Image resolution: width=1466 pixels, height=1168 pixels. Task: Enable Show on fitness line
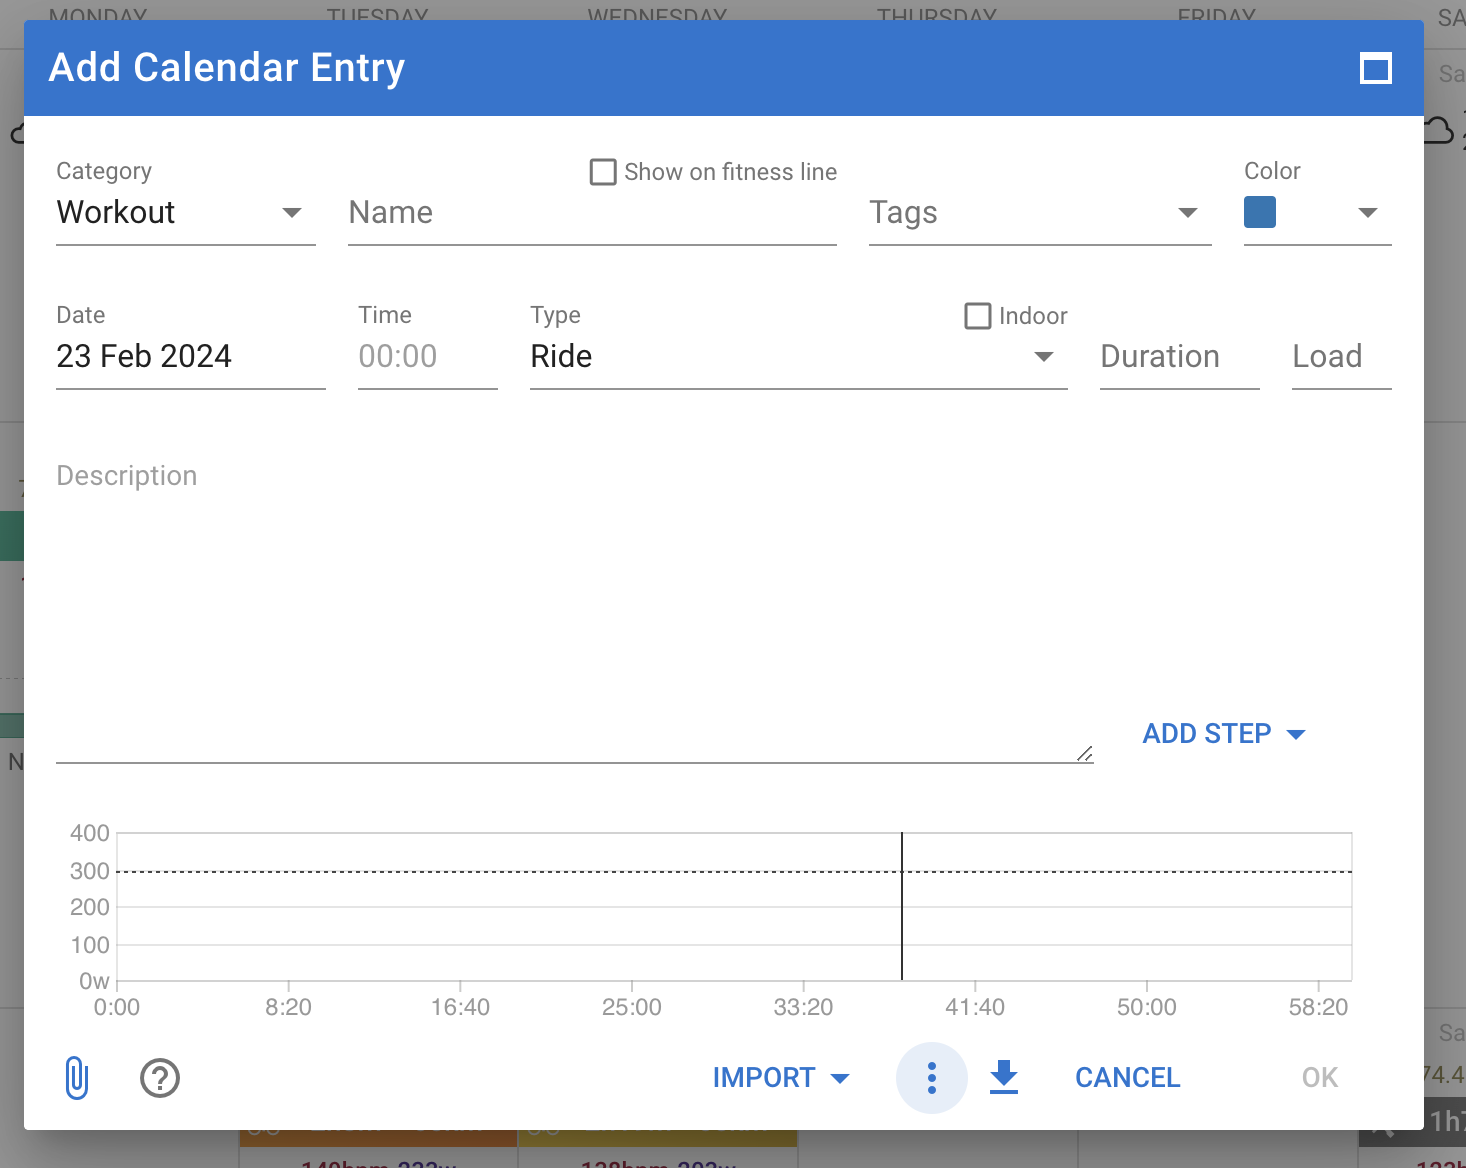[x=603, y=172]
